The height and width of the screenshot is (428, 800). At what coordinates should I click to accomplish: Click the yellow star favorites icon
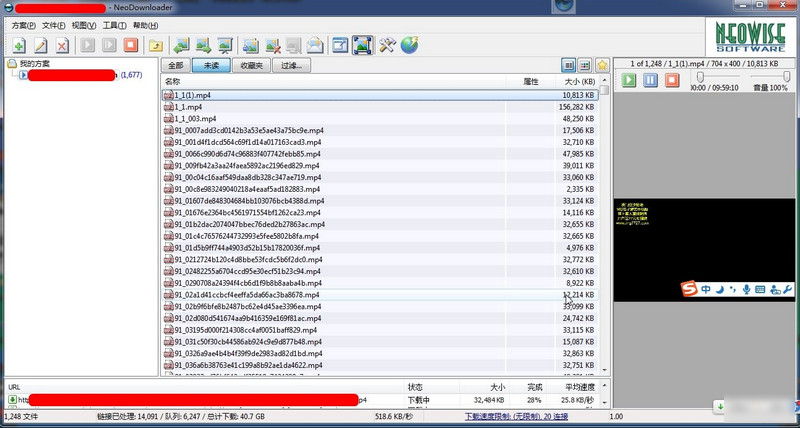coord(603,65)
